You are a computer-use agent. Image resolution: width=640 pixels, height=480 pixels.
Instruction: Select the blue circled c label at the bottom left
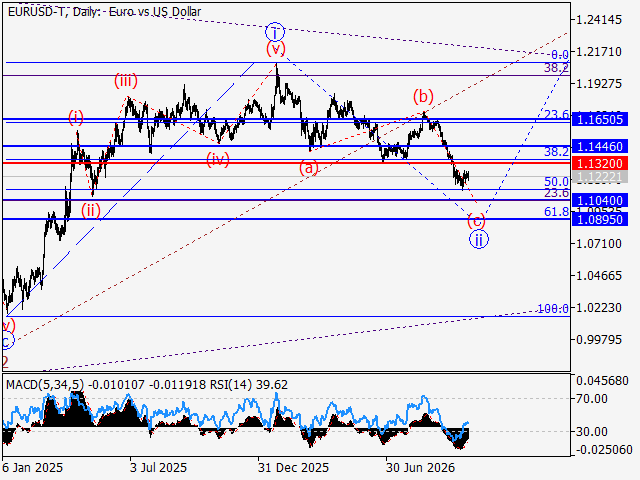(6, 341)
